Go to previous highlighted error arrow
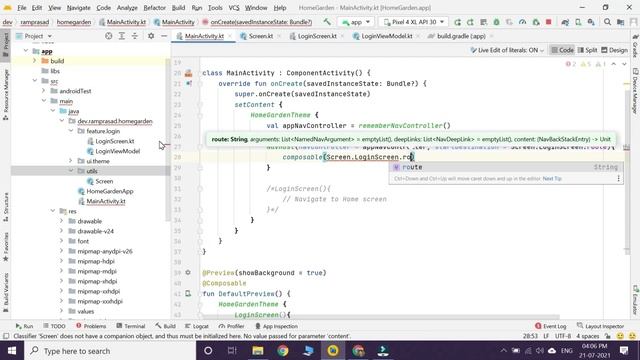Viewport: 640px width, 360px height. pos(613,64)
